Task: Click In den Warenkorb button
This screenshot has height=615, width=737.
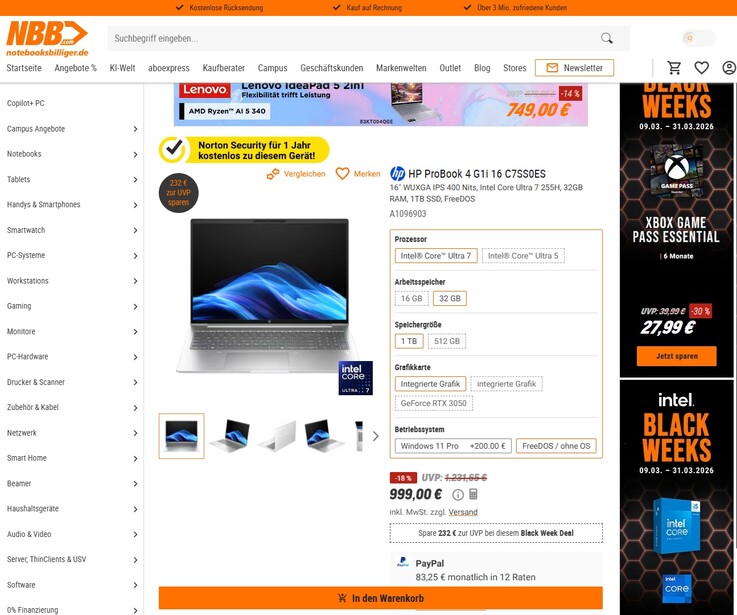Action: point(381,598)
